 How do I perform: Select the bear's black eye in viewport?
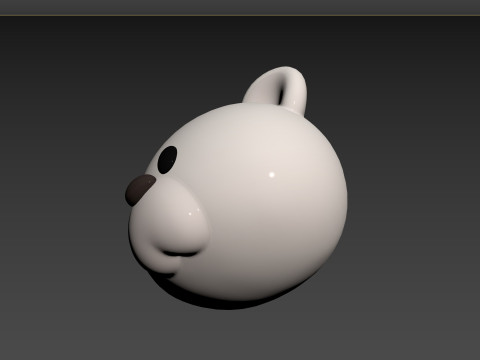coord(167,160)
